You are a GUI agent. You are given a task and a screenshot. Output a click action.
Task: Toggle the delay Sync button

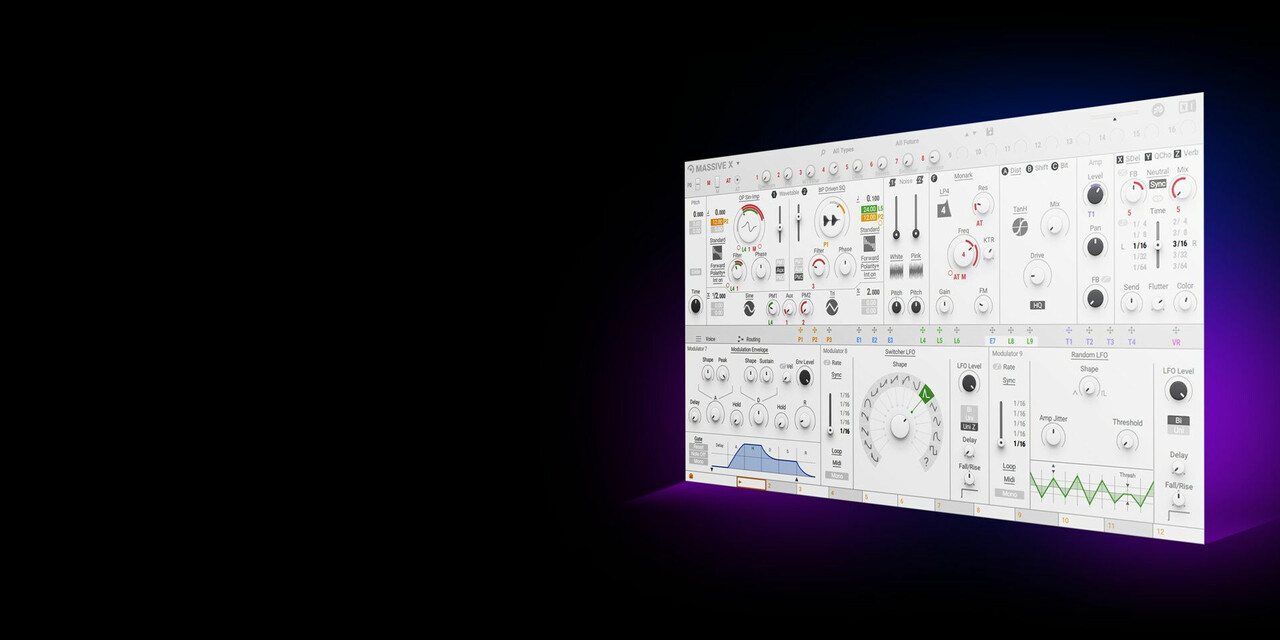click(1158, 184)
